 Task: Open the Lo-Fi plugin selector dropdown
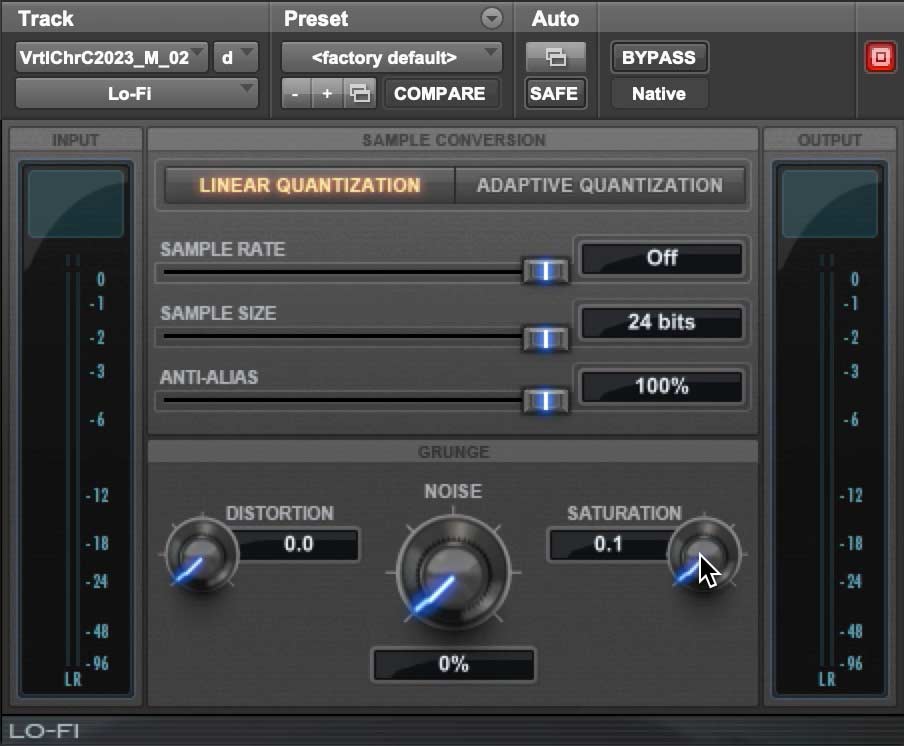(x=135, y=93)
